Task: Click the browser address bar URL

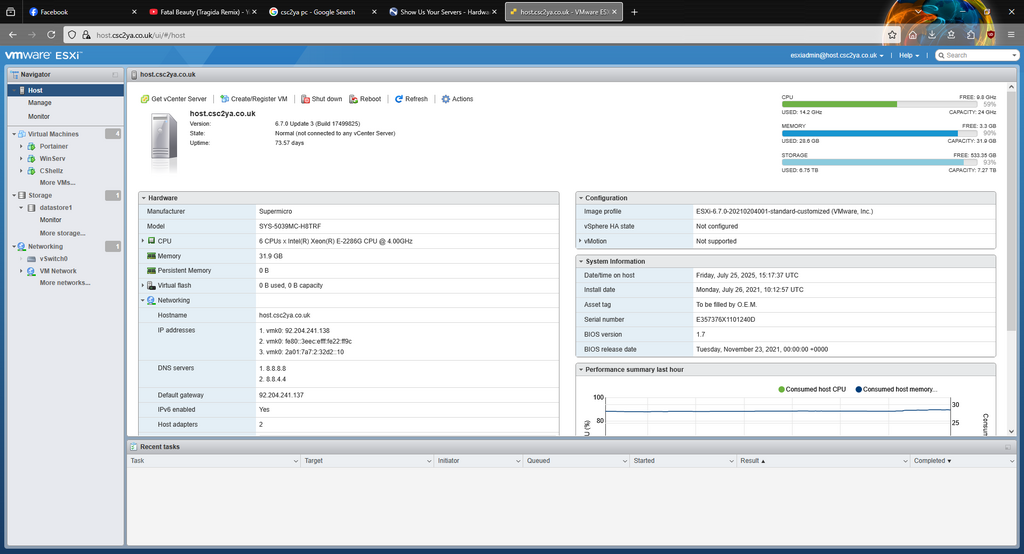Action: [140, 35]
